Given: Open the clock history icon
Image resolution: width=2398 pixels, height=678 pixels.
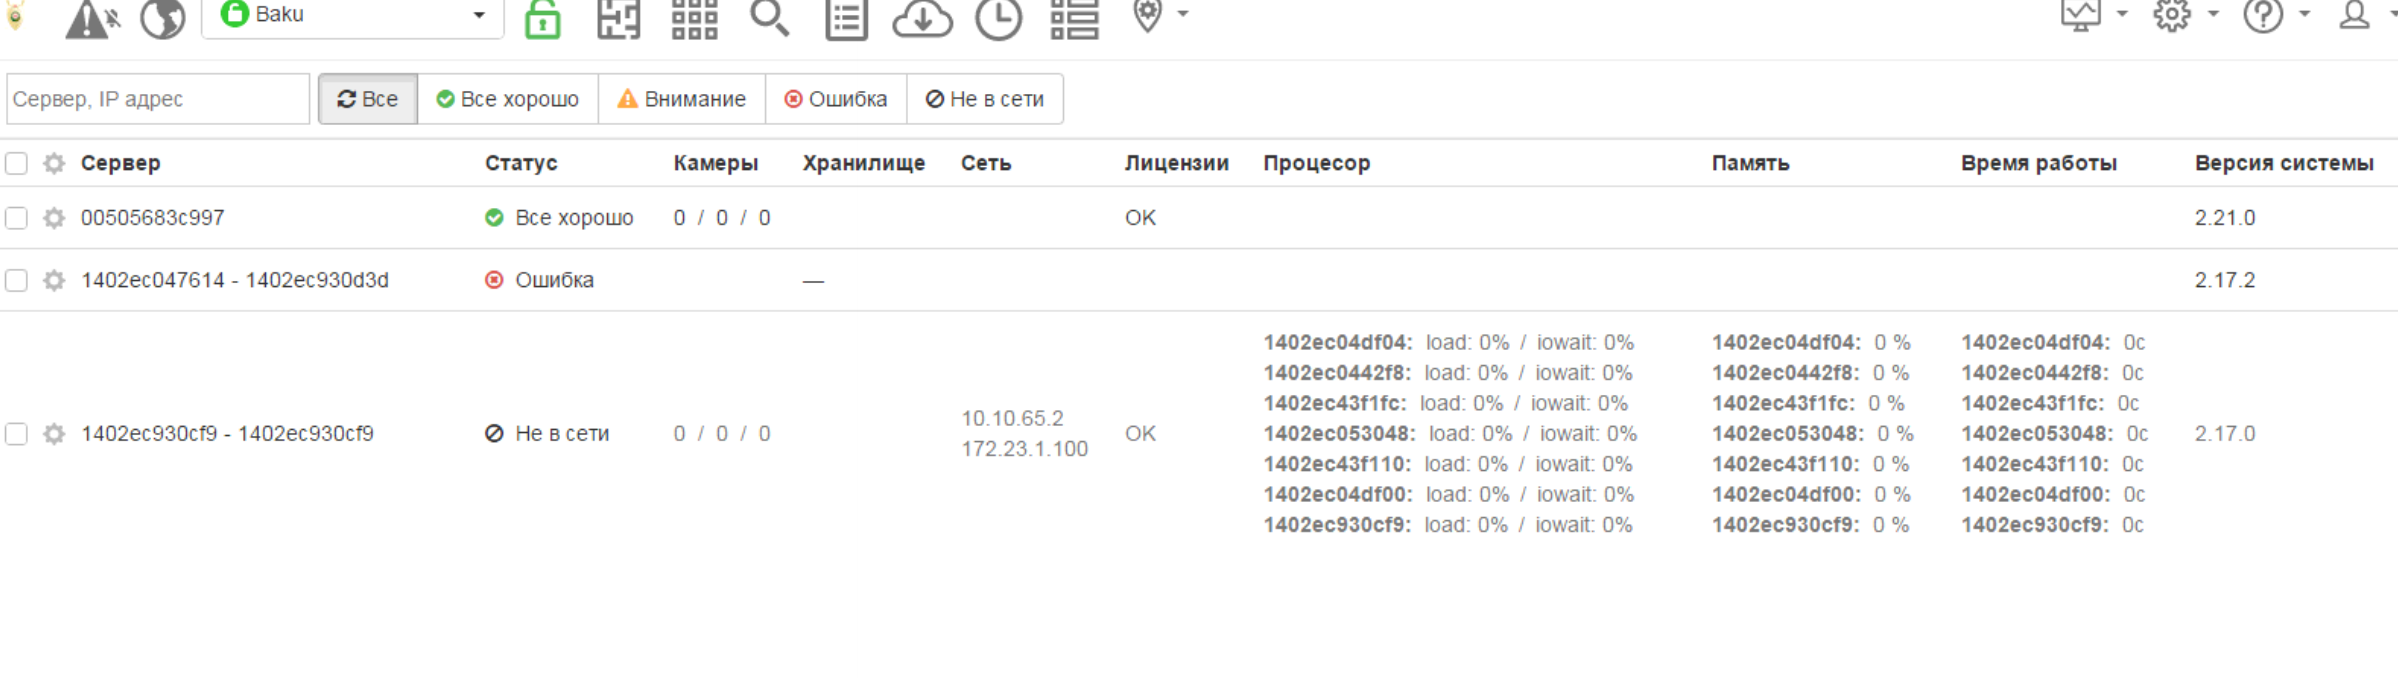Looking at the screenshot, I should [x=998, y=17].
